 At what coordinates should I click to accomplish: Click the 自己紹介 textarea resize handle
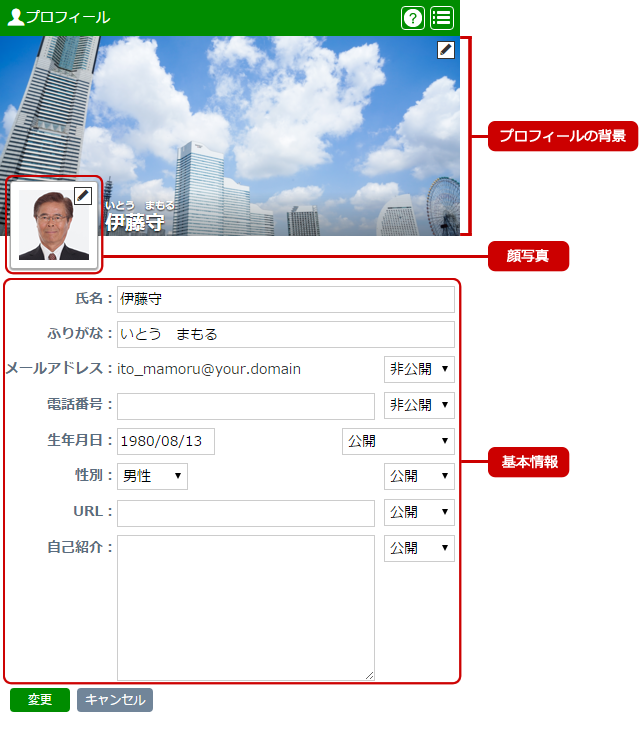[369, 675]
